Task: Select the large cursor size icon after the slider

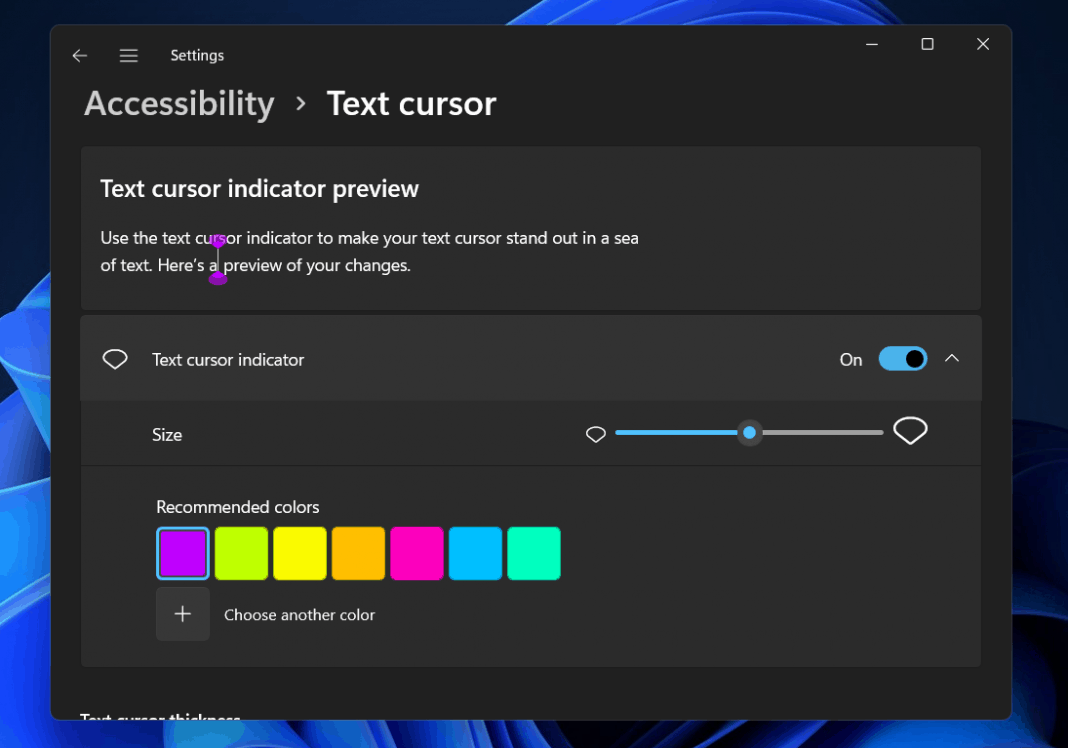Action: tap(910, 430)
